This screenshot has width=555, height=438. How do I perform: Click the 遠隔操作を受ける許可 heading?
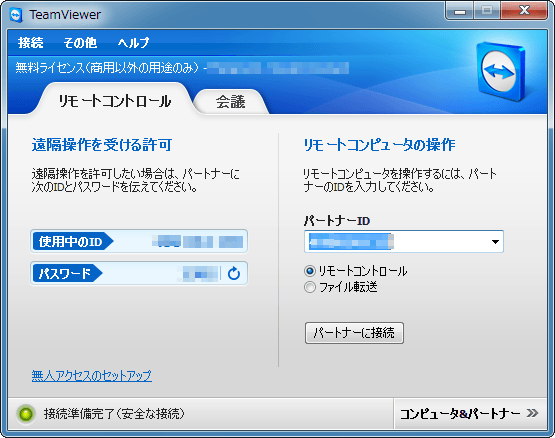pos(102,145)
